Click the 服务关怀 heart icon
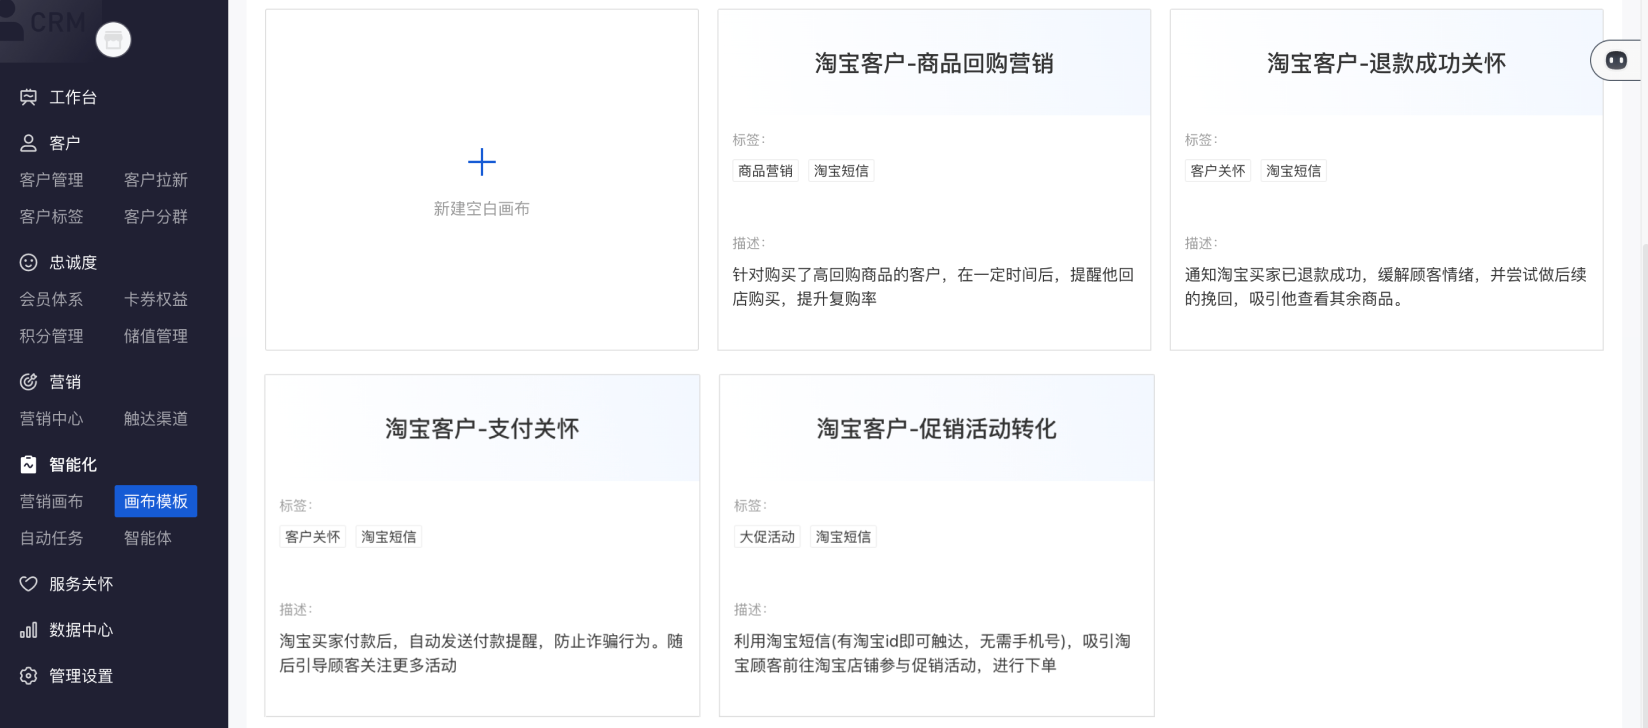1648x728 pixels. pos(29,584)
